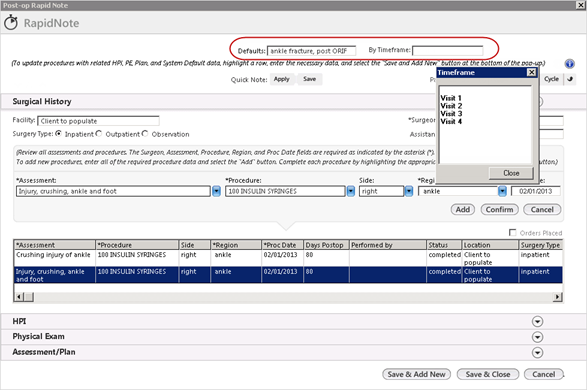Click the Assessment text field
Viewport: 587px width, 390px height.
pos(113,191)
